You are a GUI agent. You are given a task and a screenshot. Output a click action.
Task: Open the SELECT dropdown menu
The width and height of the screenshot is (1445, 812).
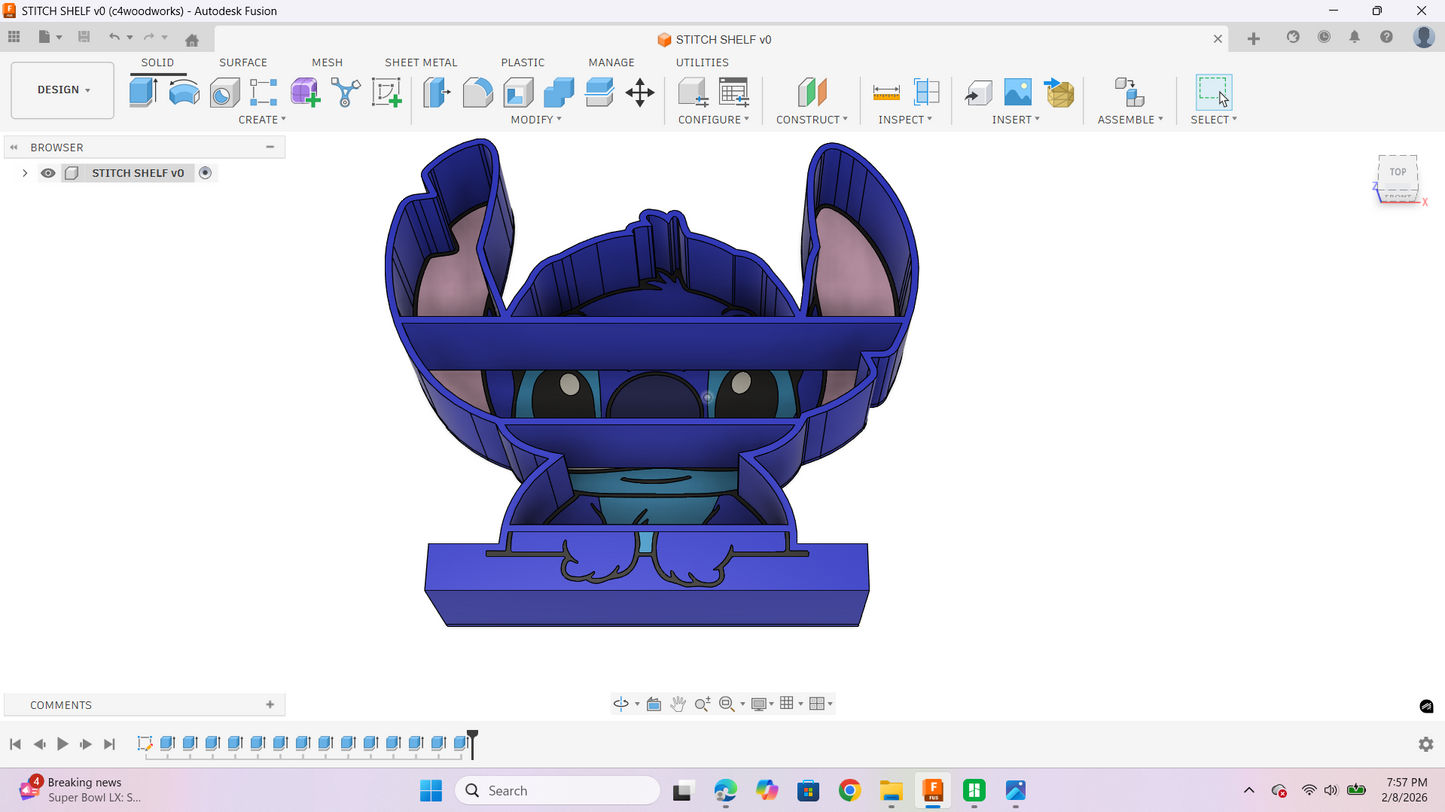tap(1214, 119)
